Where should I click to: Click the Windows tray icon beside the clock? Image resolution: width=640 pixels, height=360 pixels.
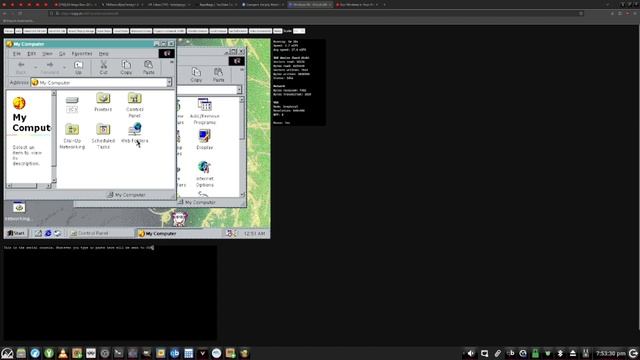click(x=231, y=233)
